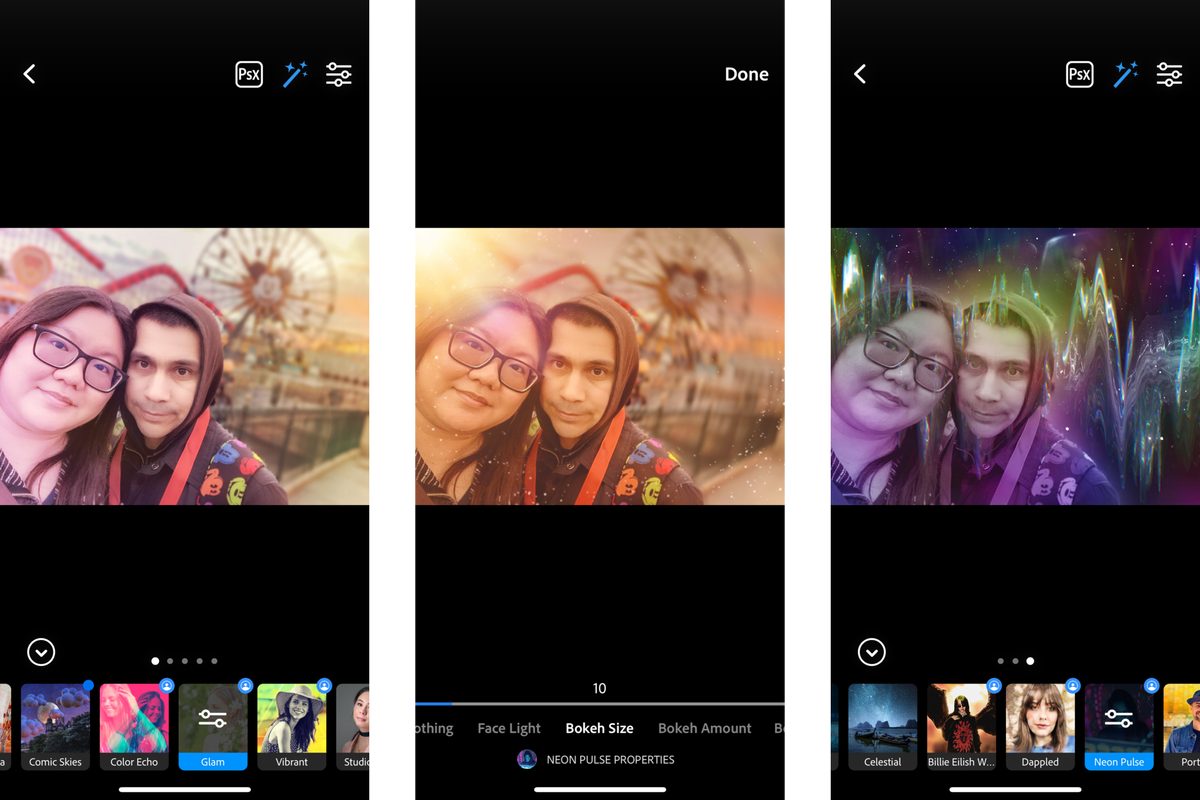Tap Done to apply the edits
The image size is (1200, 800).
(746, 73)
